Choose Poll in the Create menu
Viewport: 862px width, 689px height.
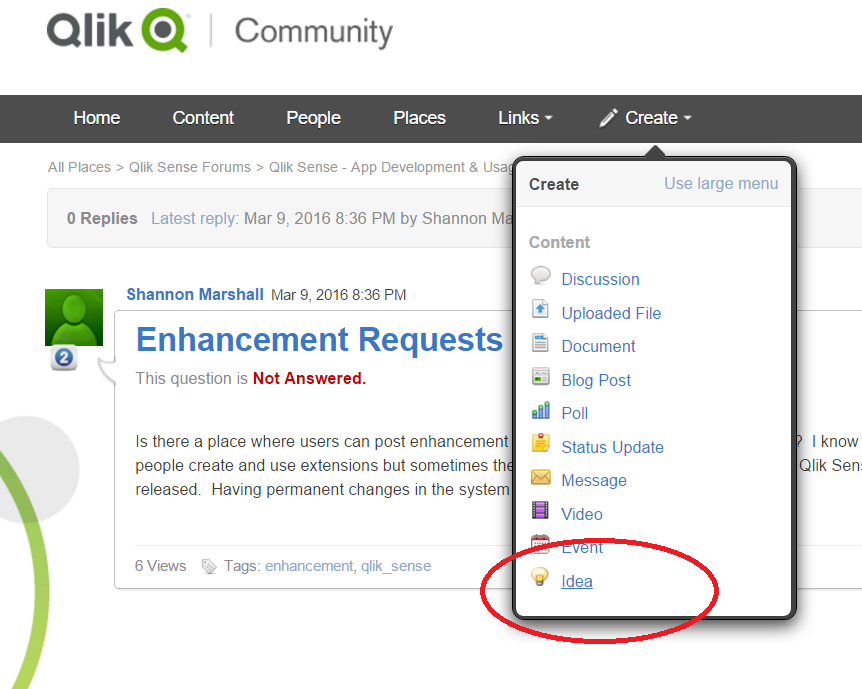pos(574,414)
